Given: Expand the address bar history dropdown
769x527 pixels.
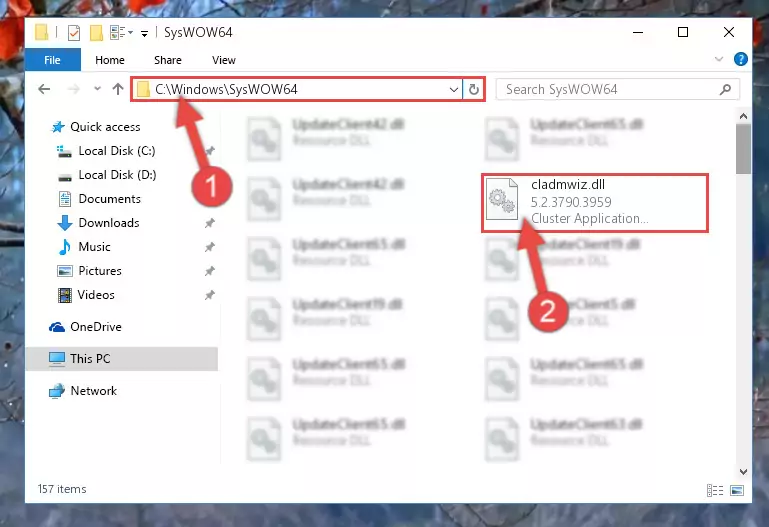Looking at the screenshot, I should point(454,89).
